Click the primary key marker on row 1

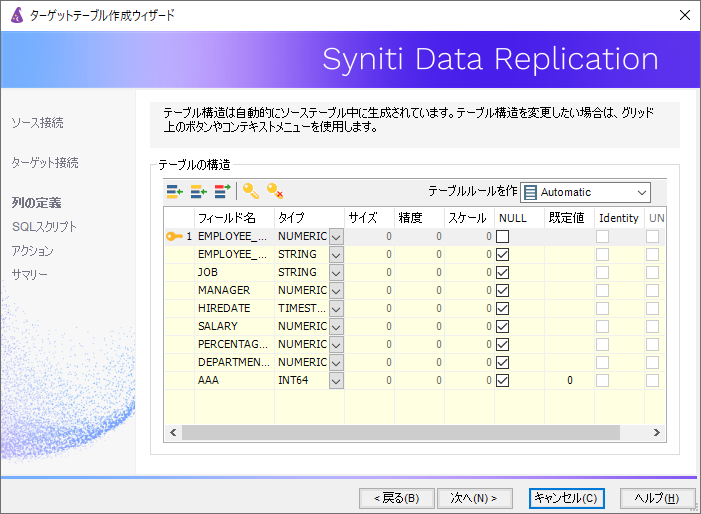(x=174, y=236)
